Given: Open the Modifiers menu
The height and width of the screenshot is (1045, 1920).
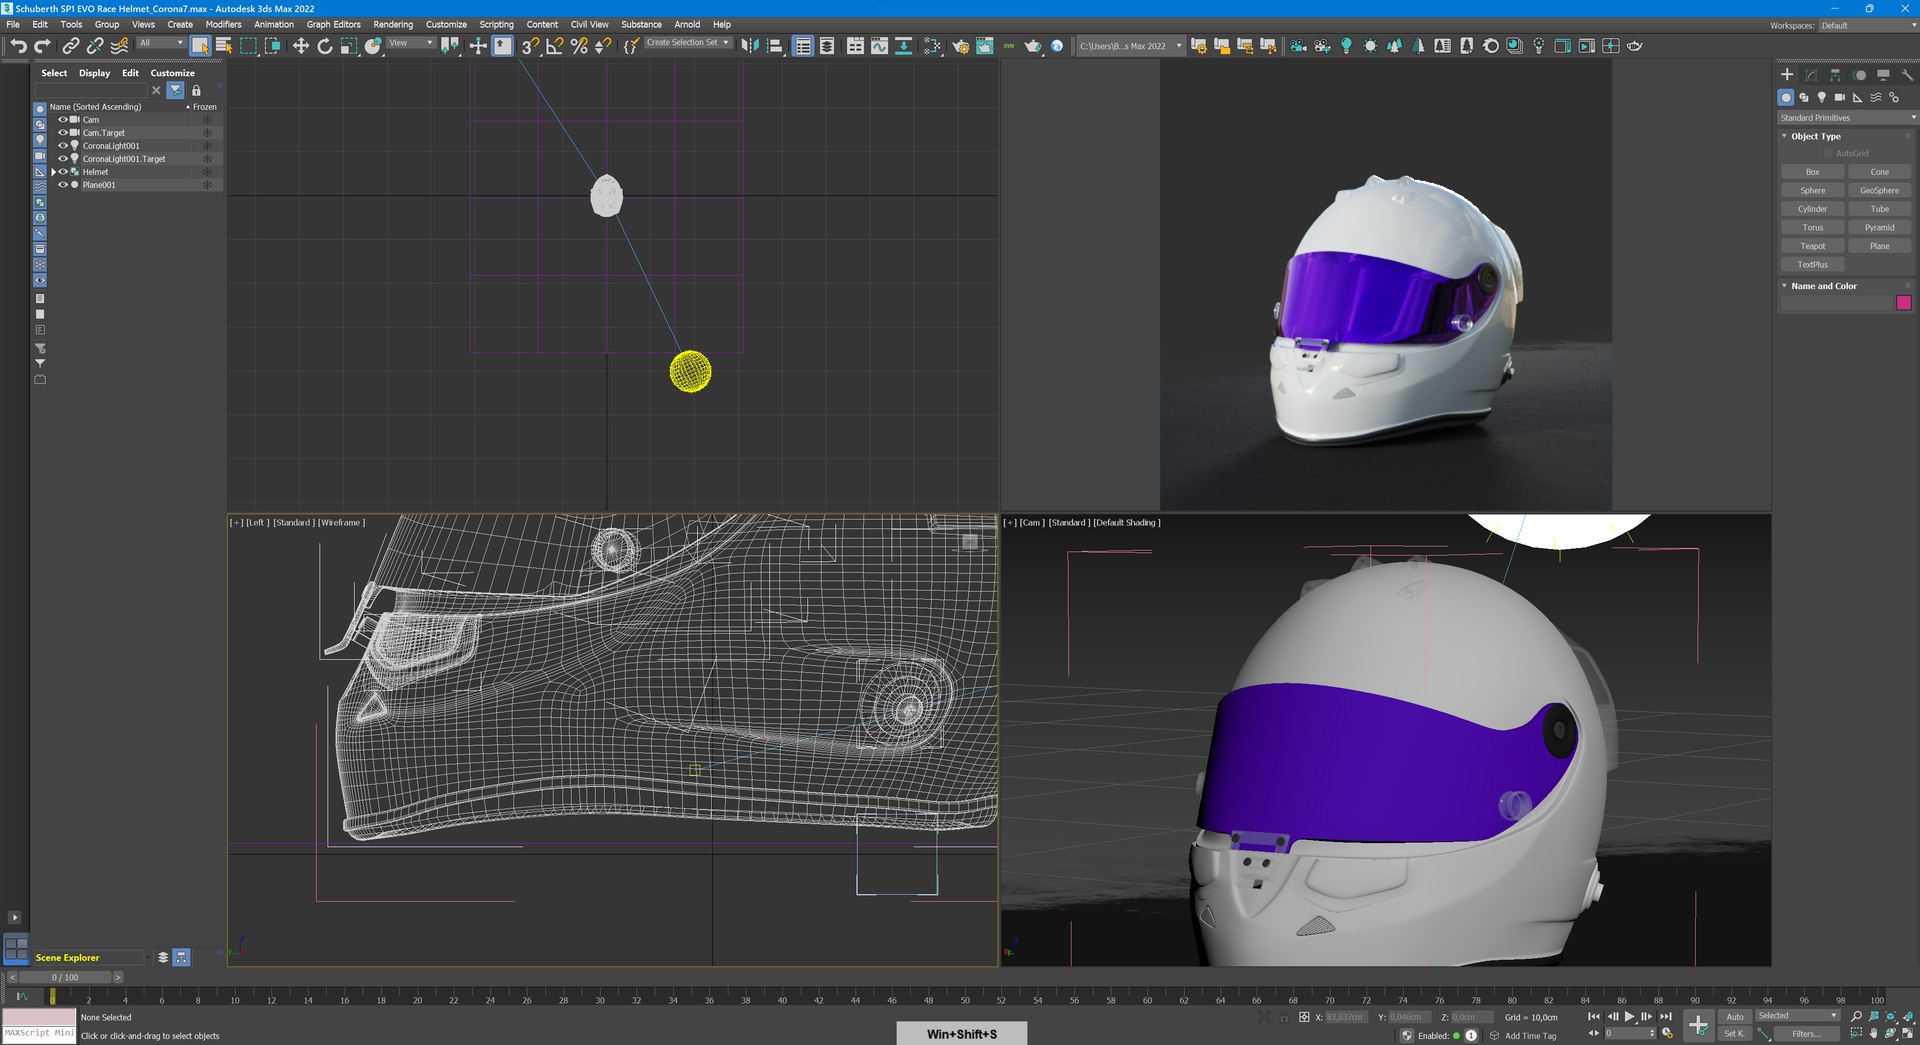Looking at the screenshot, I should click(x=223, y=25).
